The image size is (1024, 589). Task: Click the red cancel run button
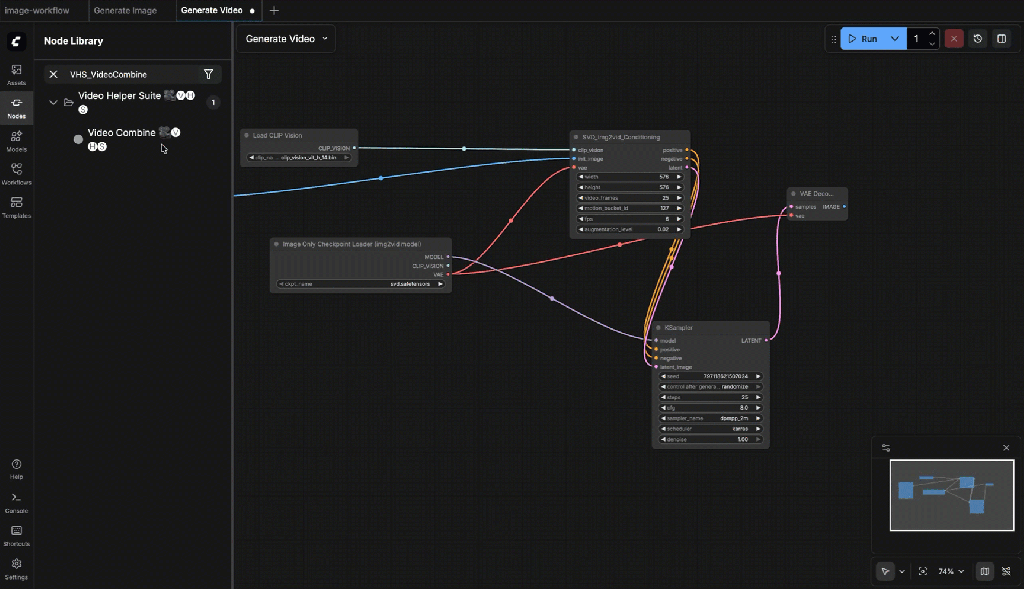tap(954, 39)
